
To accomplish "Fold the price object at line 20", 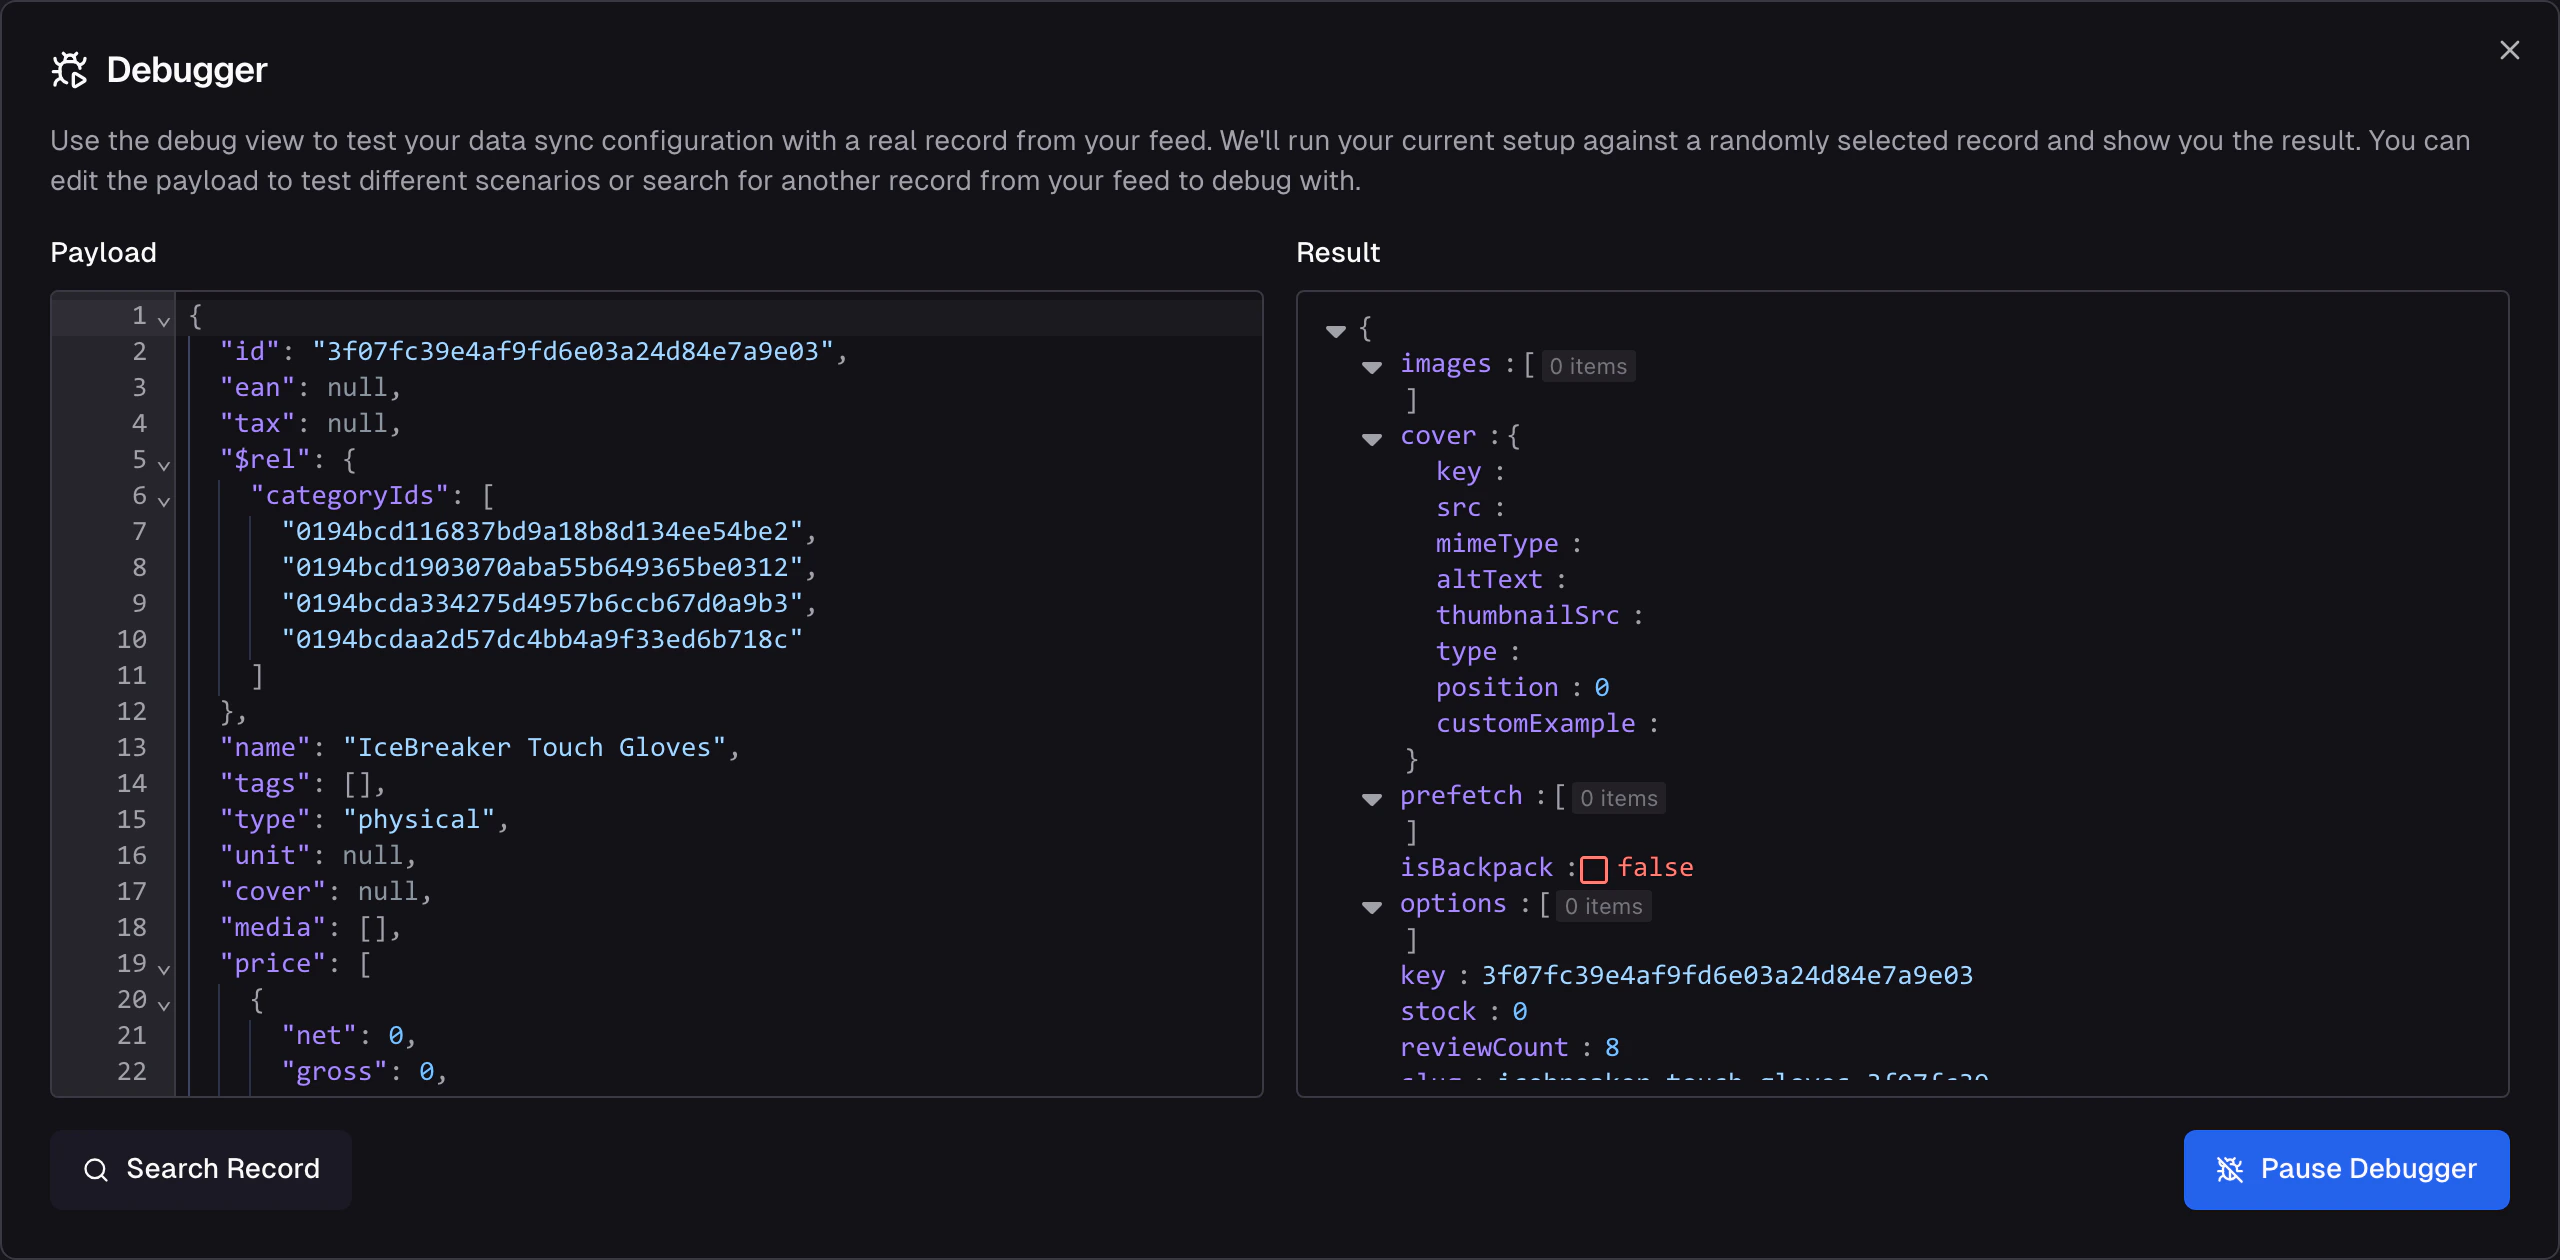I will (164, 1005).
